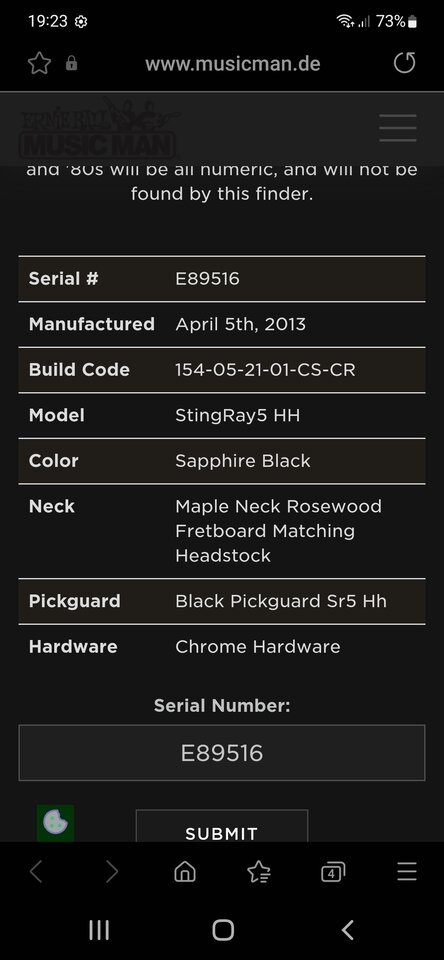Open bookmarks list star icon
This screenshot has width=444, height=960.
point(259,871)
